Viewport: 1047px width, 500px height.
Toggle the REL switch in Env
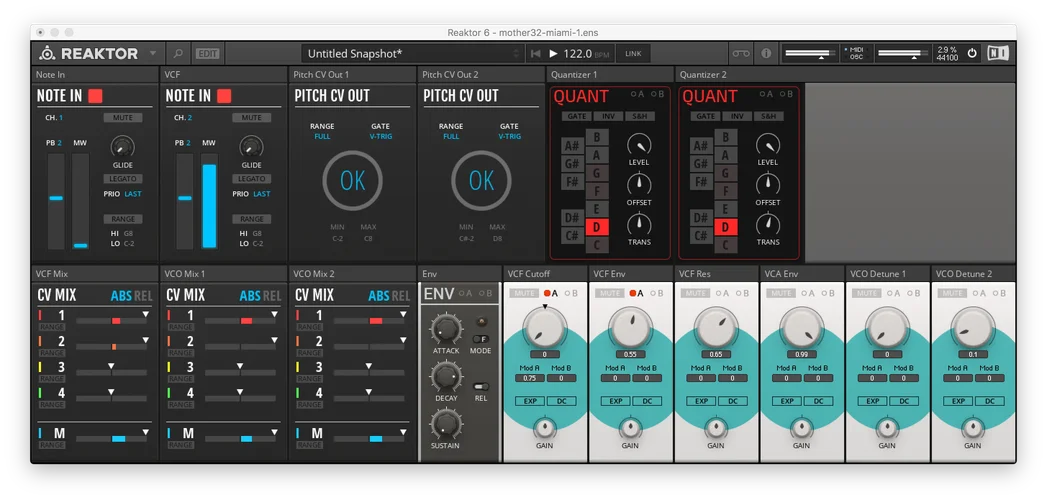(x=481, y=387)
